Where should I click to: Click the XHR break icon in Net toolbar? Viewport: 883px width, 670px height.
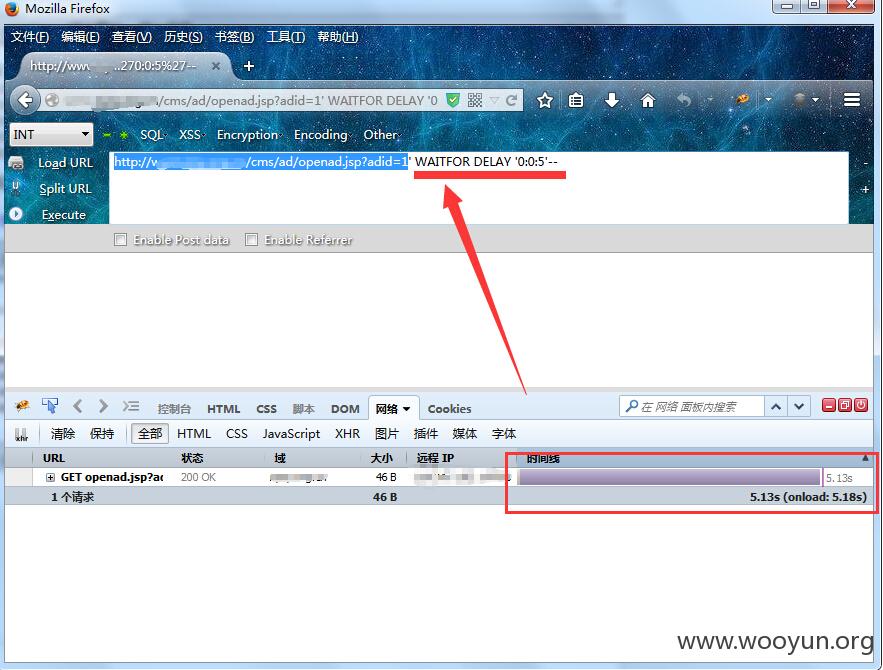click(x=21, y=434)
